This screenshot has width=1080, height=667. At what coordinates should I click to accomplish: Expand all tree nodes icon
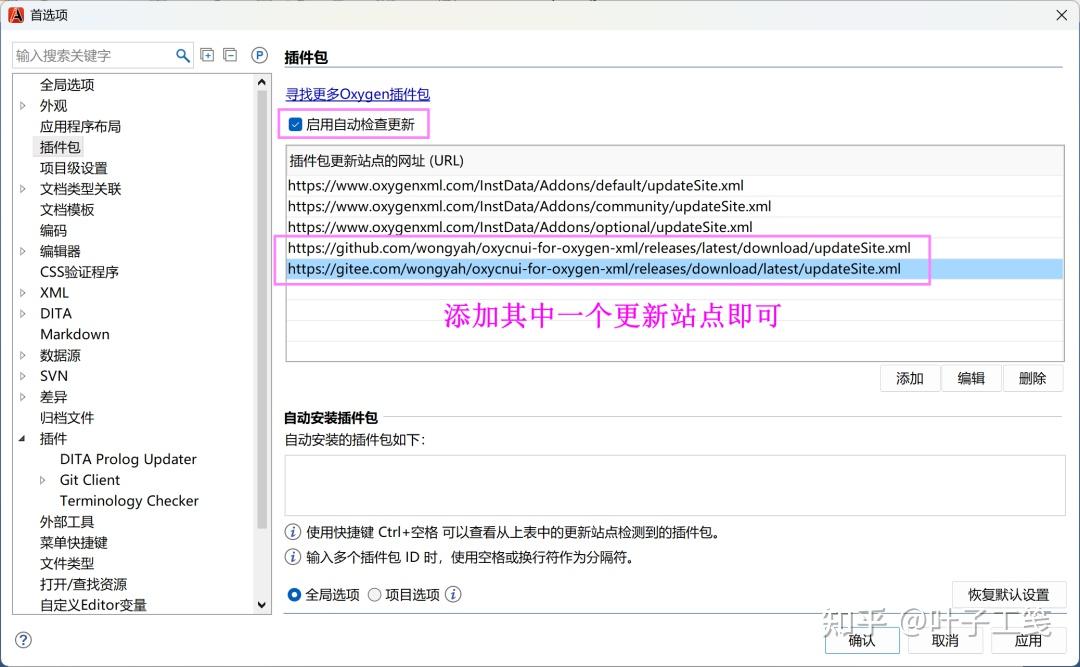(x=207, y=55)
